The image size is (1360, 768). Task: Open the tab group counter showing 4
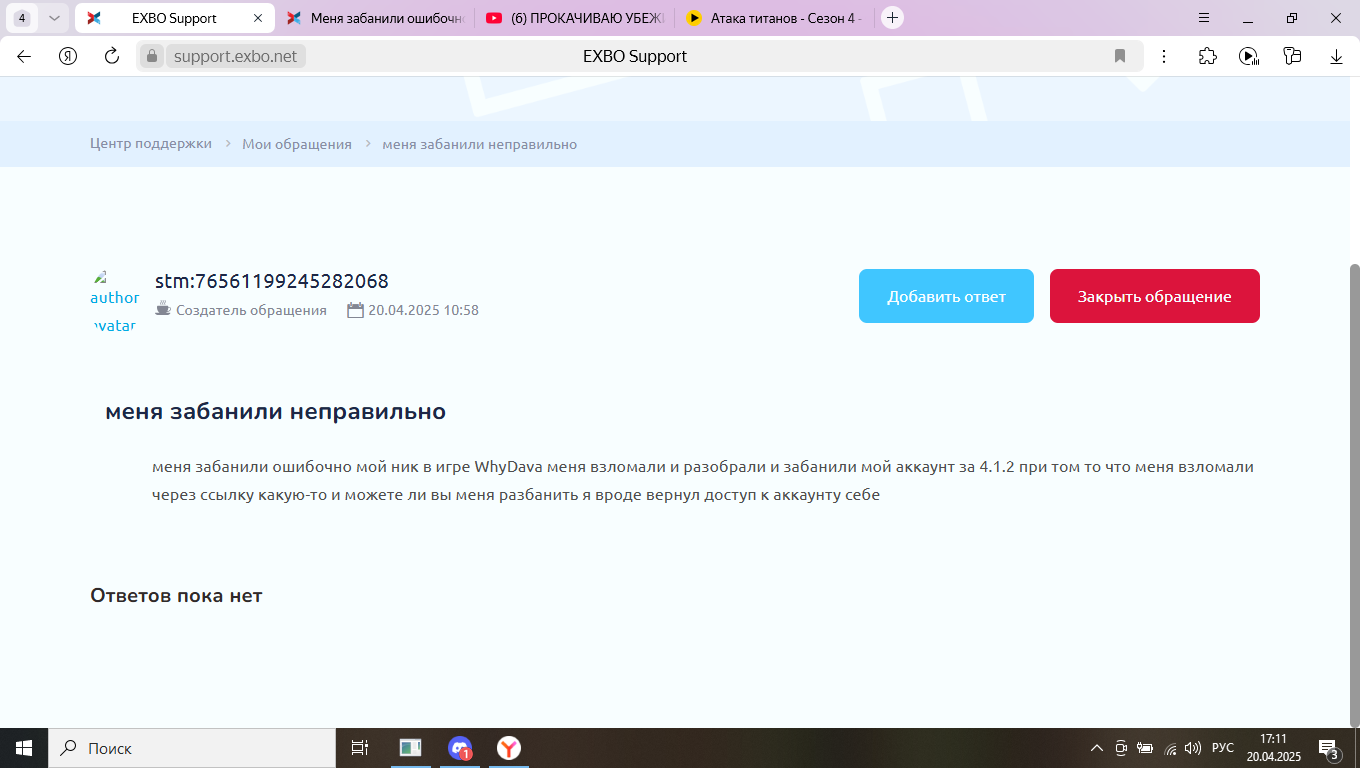22,18
